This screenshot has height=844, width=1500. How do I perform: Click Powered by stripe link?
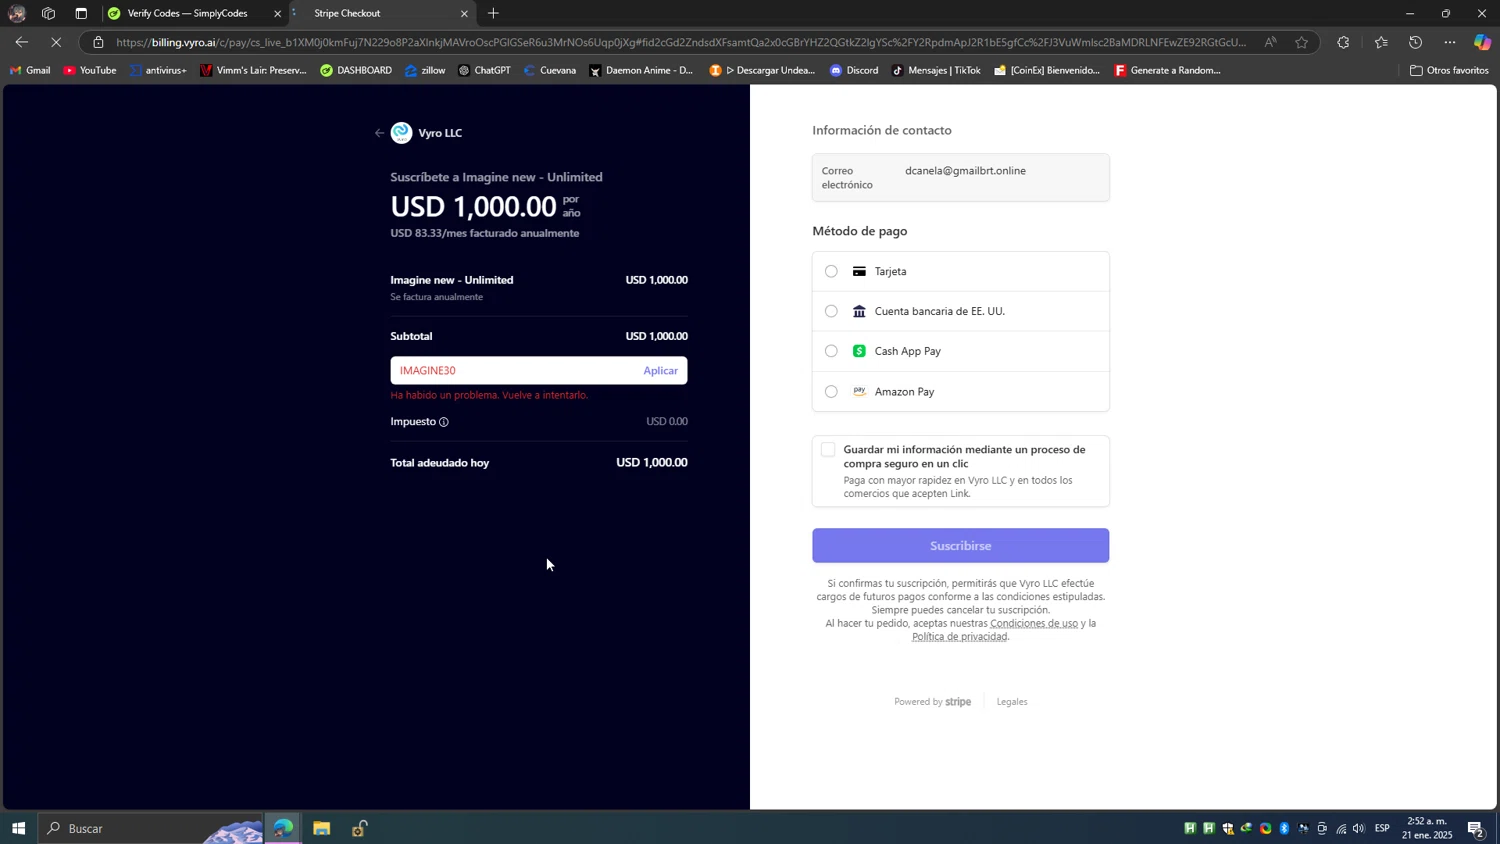click(x=932, y=702)
